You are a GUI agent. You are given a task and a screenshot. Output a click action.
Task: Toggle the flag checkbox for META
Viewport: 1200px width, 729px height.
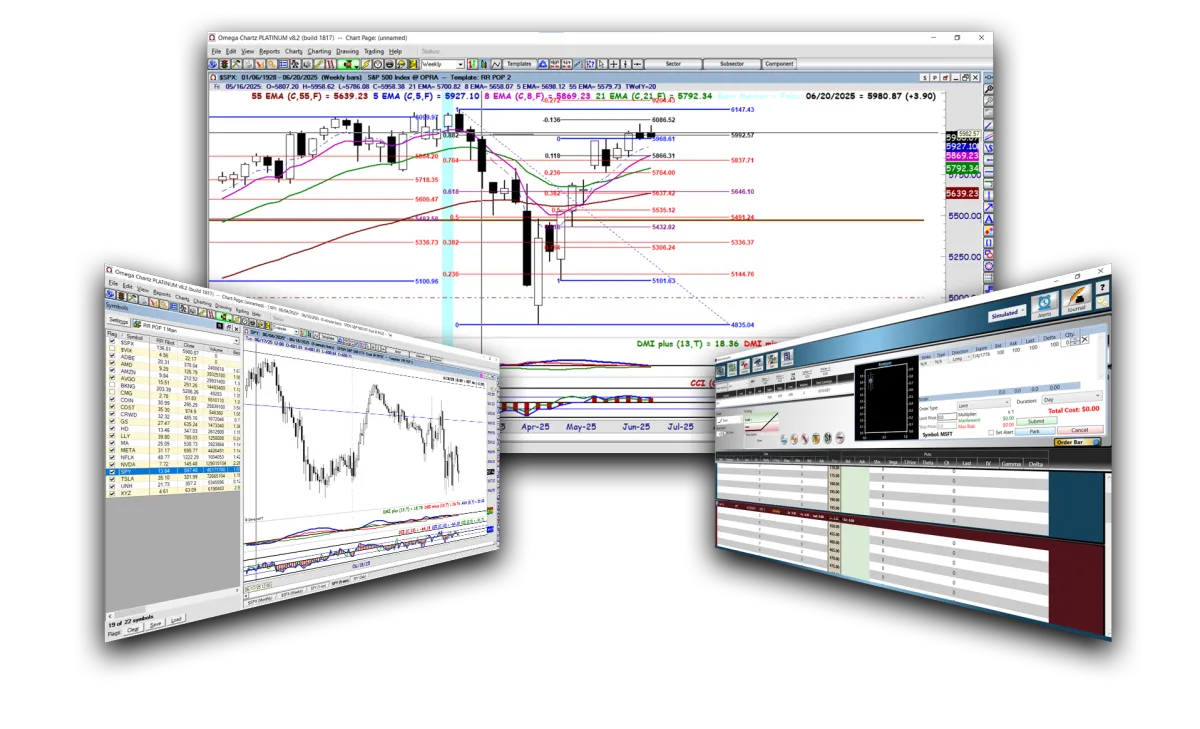pyautogui.click(x=113, y=451)
